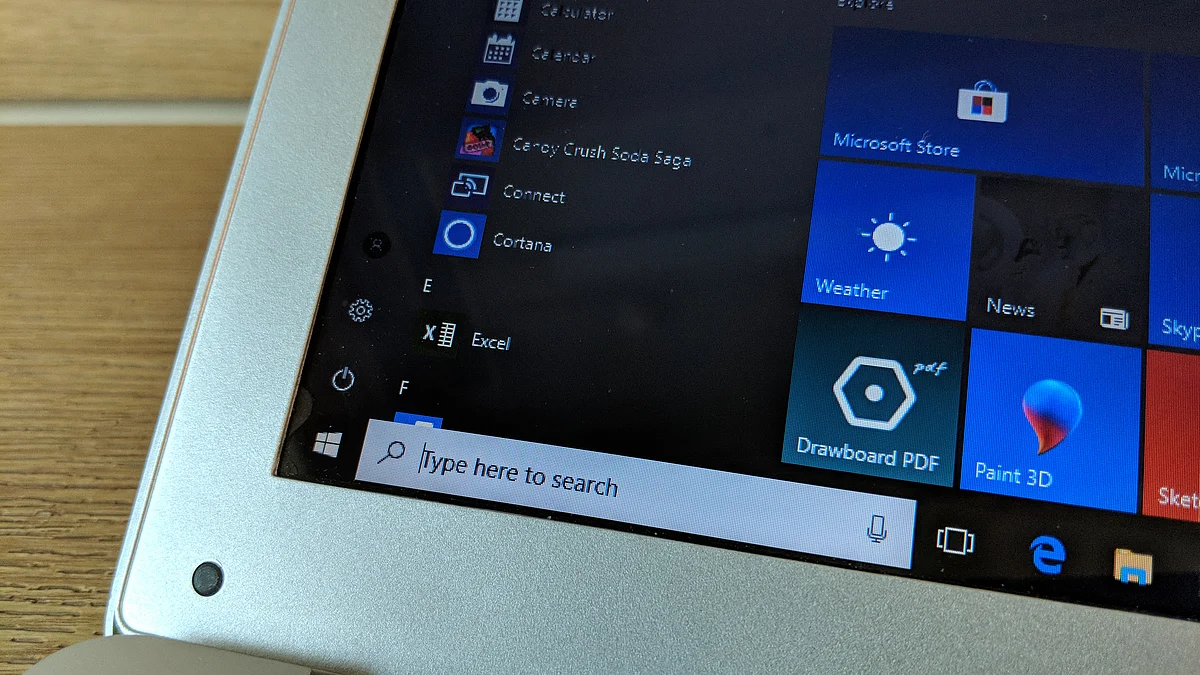Open Cortana app icon in list

pyautogui.click(x=459, y=235)
